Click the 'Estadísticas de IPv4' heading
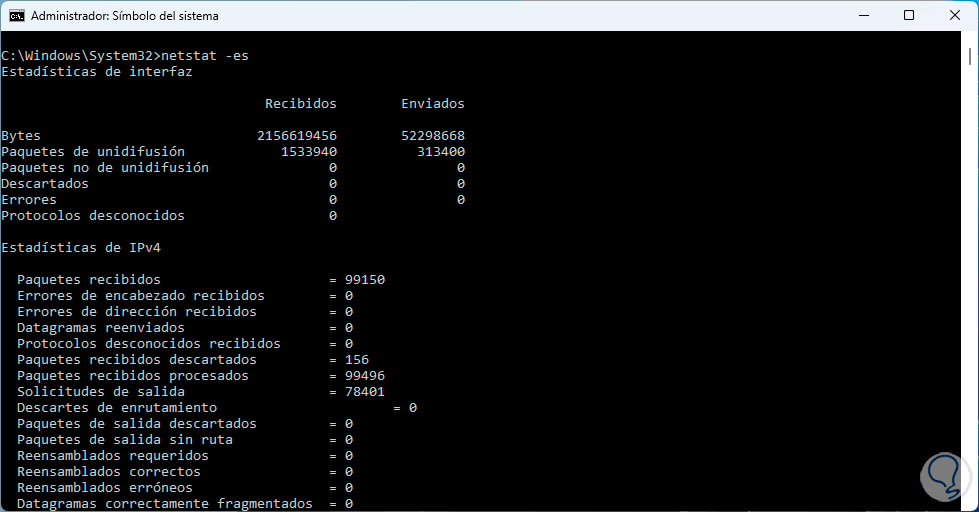This screenshot has height=512, width=979. pyautogui.click(x=81, y=248)
